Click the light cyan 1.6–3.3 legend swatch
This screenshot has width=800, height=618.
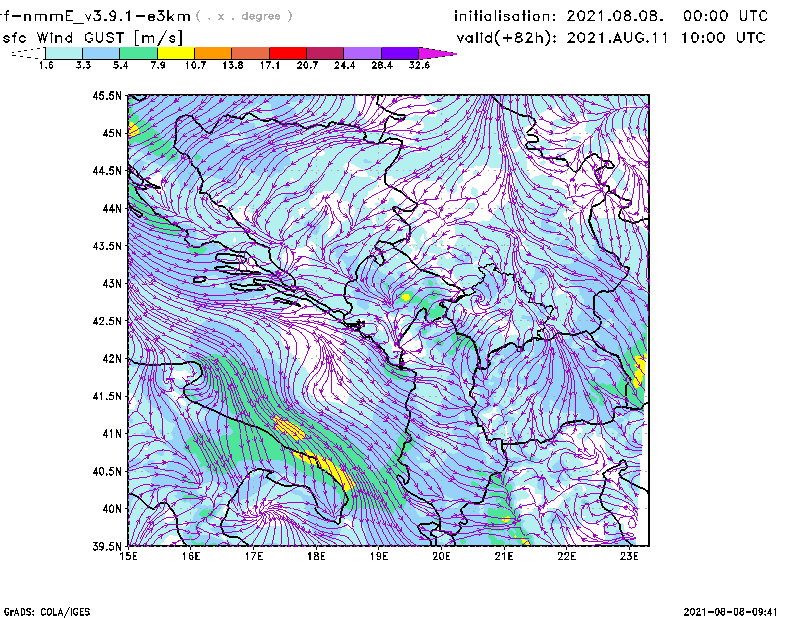(64, 53)
